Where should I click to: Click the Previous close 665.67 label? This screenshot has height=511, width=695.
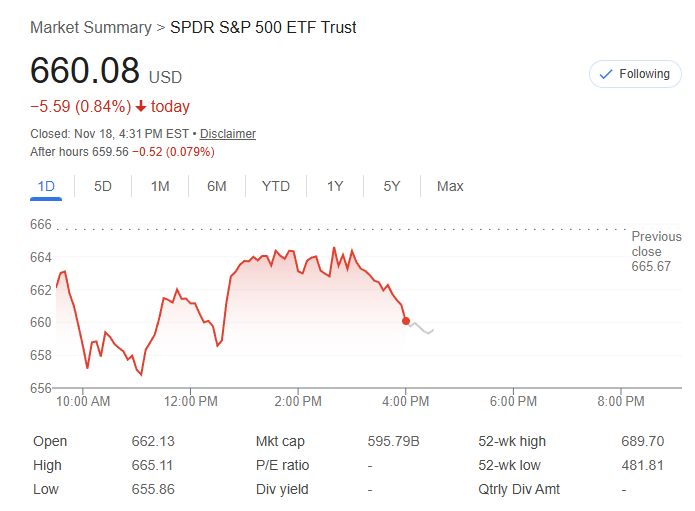tap(656, 252)
